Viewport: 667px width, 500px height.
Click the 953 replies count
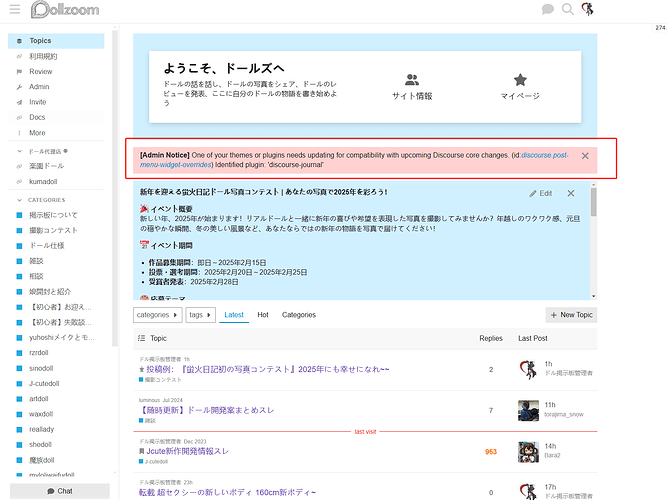(491, 451)
